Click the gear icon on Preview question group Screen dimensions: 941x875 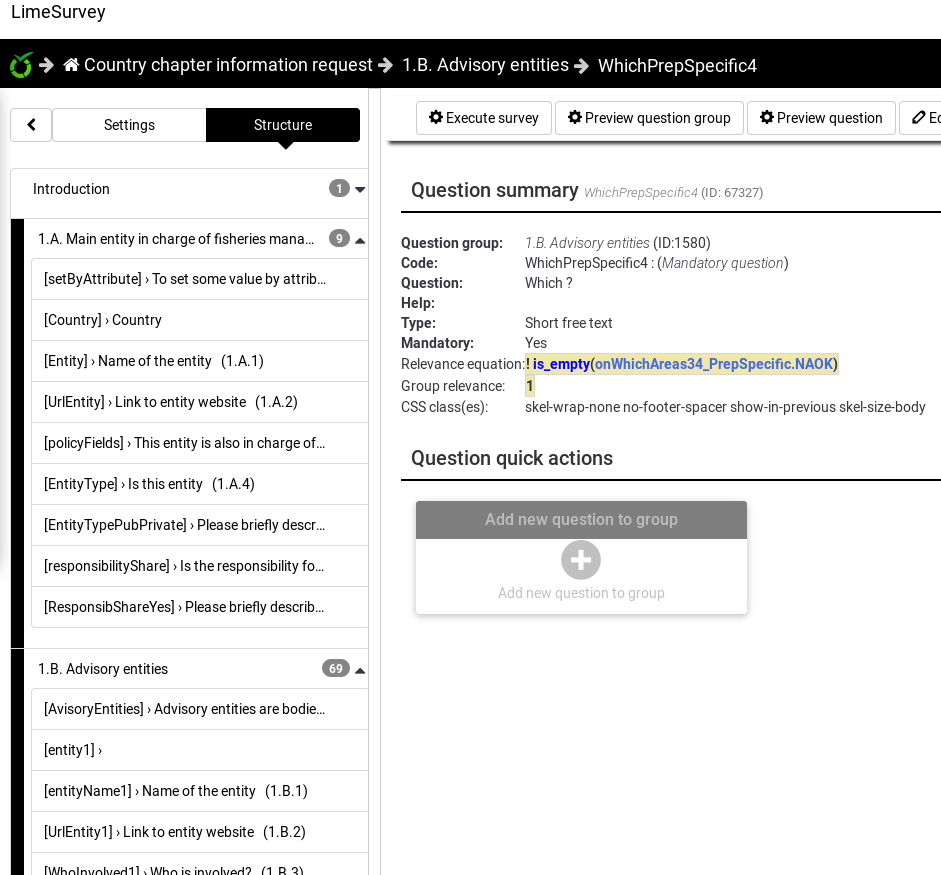tap(574, 118)
